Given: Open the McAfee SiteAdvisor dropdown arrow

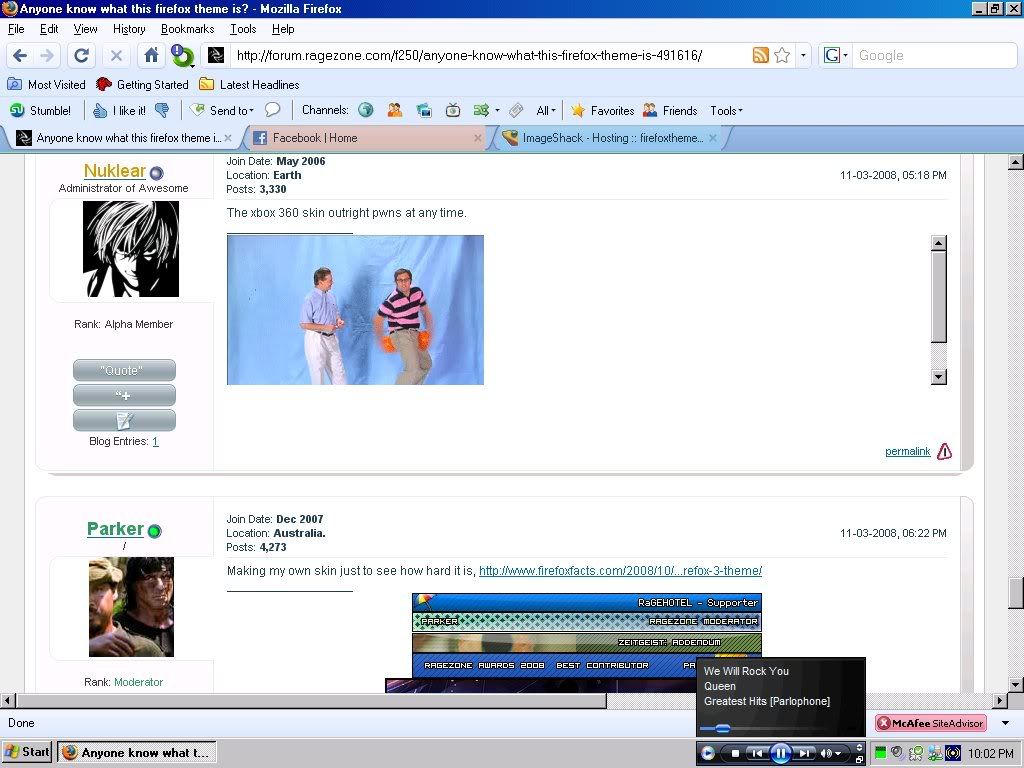Looking at the screenshot, I should tap(1005, 723).
